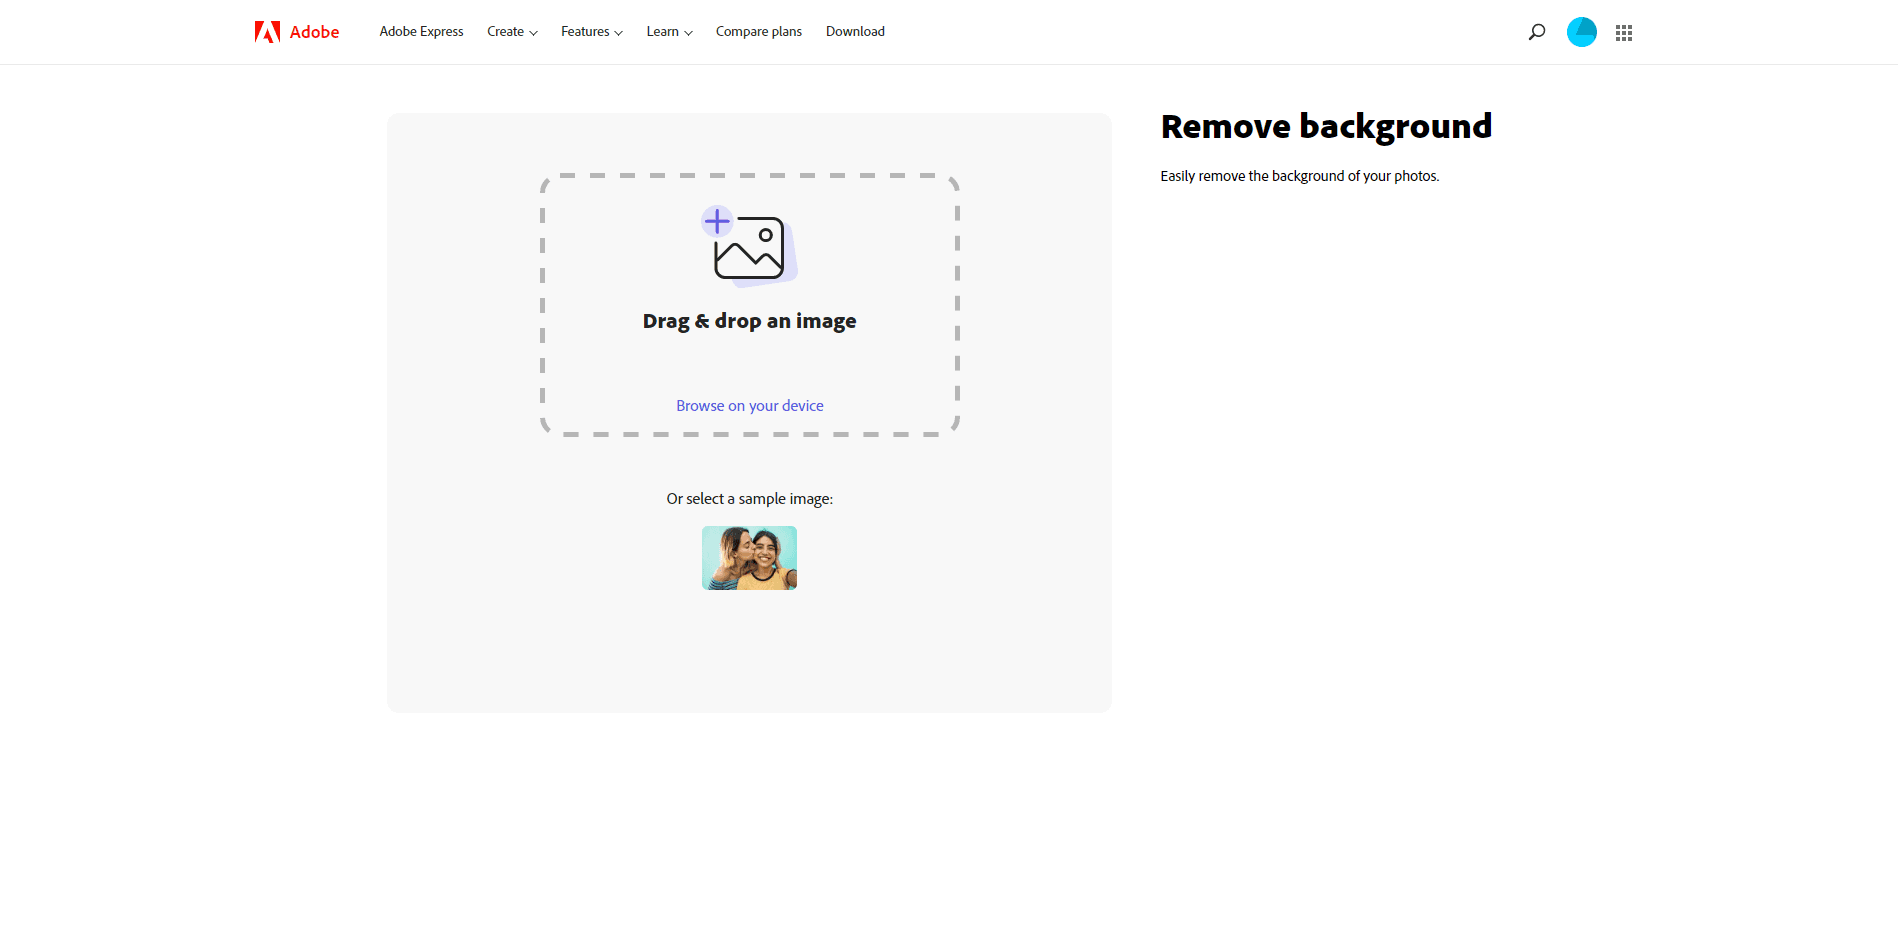
Task: Open your account avatar menu
Action: click(1581, 31)
